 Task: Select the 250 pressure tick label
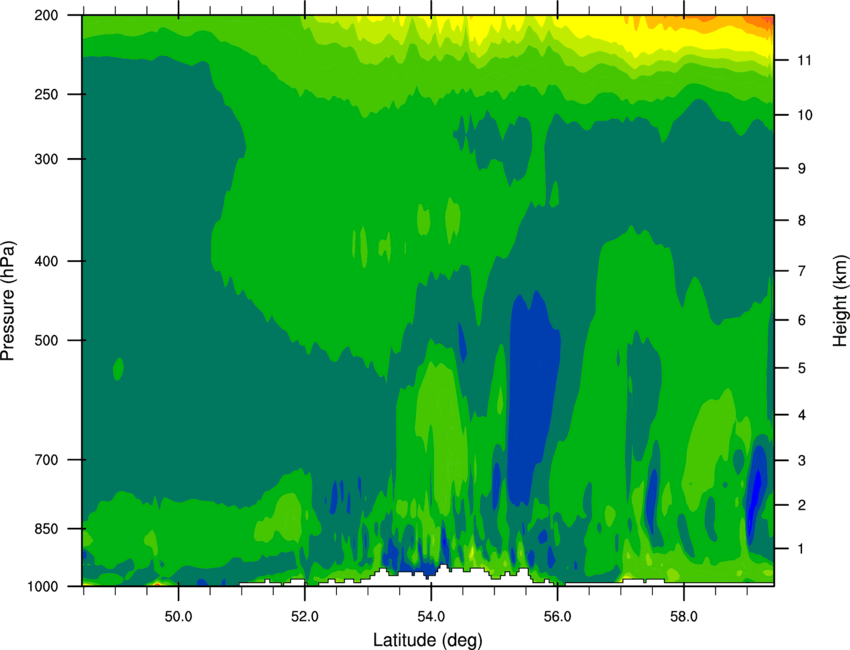coord(46,94)
